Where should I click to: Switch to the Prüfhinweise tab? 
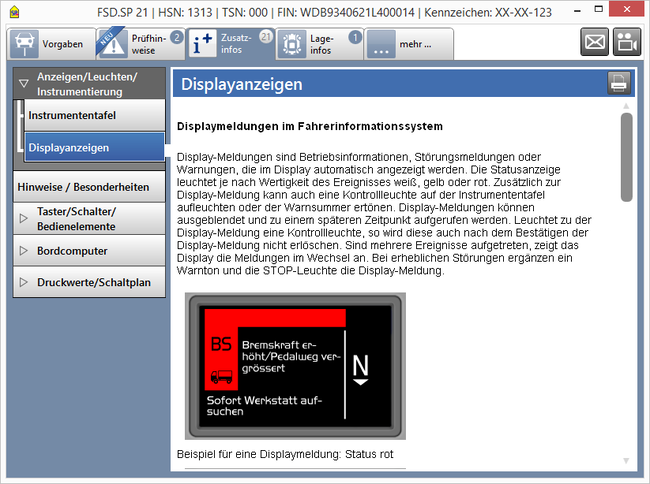point(141,44)
